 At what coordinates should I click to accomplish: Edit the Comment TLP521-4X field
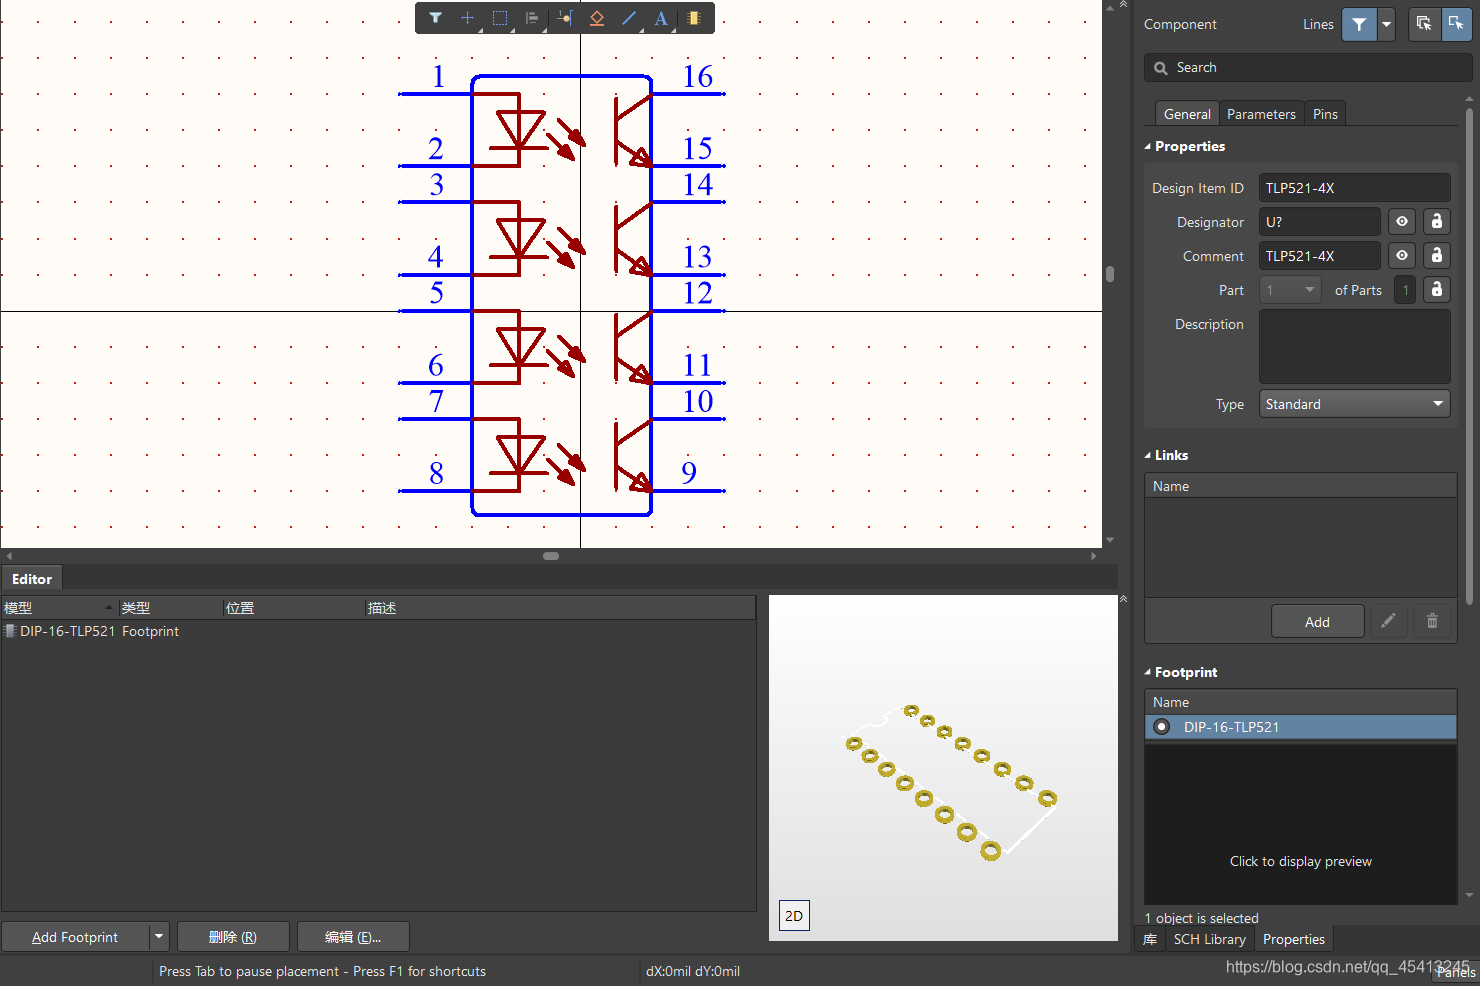click(x=1319, y=256)
